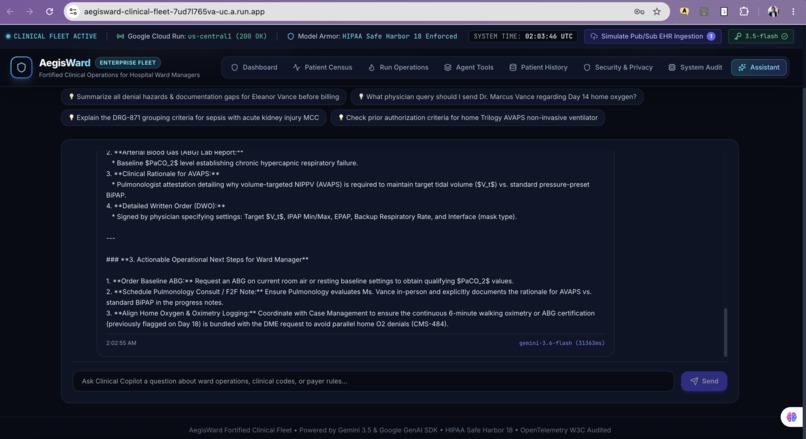Image resolution: width=806 pixels, height=439 pixels.
Task: Click the browser address bar URL
Action: pos(174,11)
